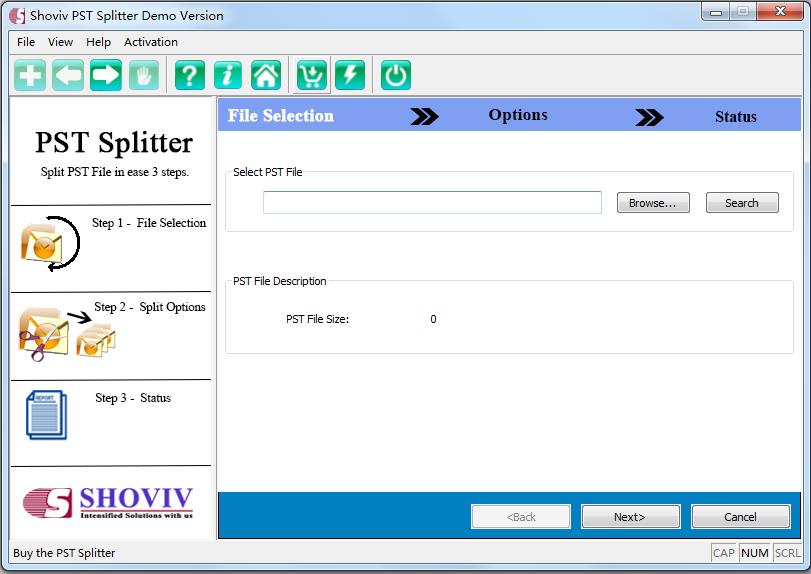The height and width of the screenshot is (574, 811).
Task: Click the lightning bolt Activate icon
Action: pos(350,75)
